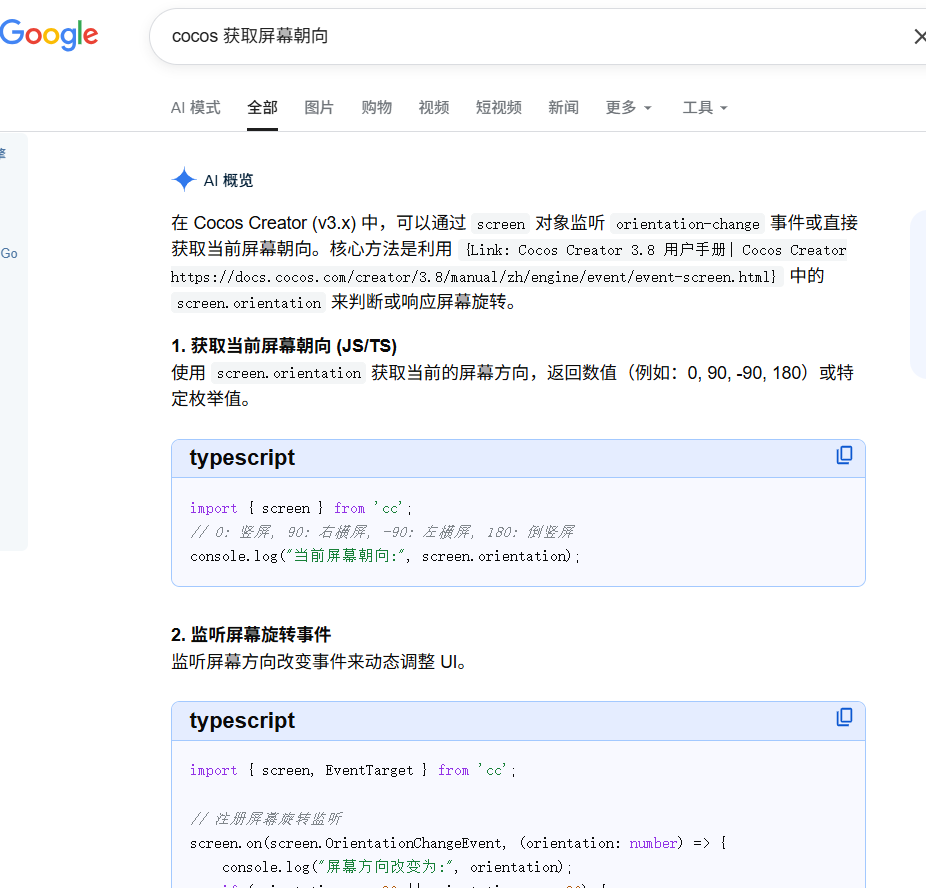Open the 购物 tab

point(376,108)
